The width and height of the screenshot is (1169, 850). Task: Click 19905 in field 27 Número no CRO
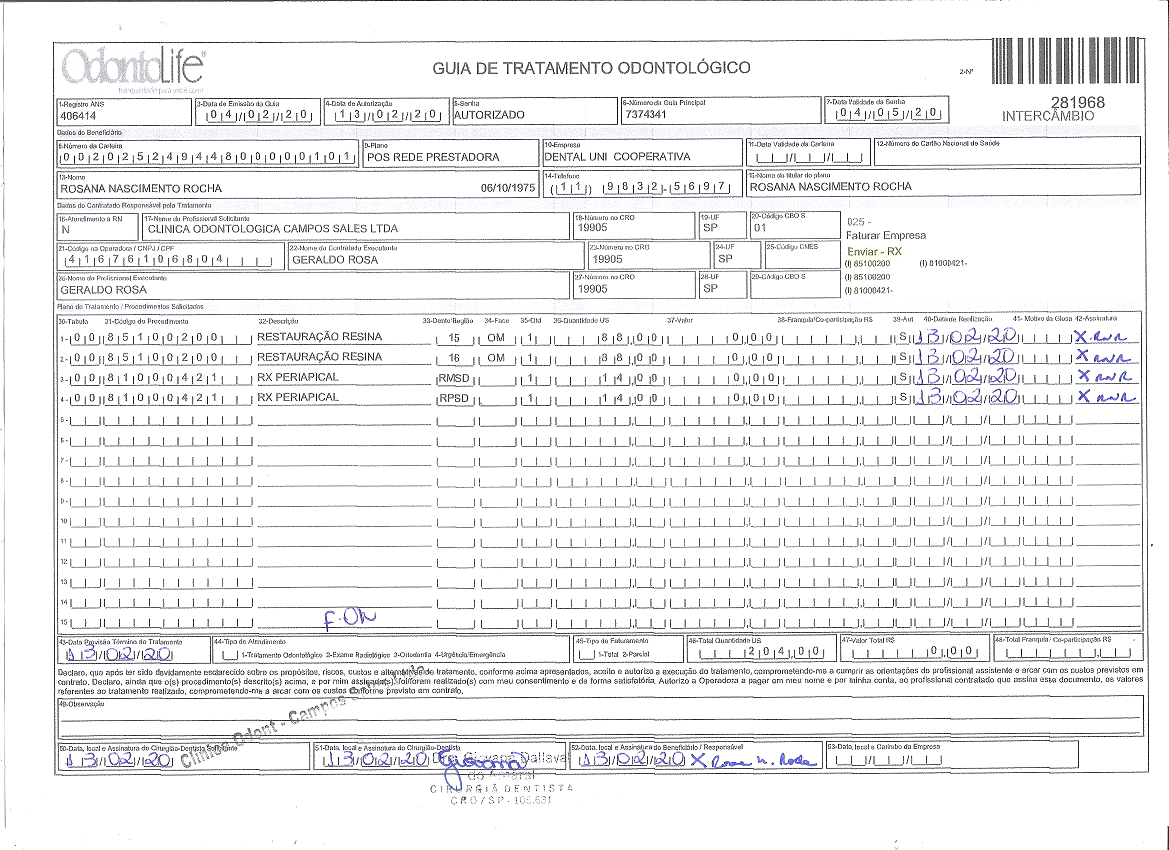pos(593,289)
